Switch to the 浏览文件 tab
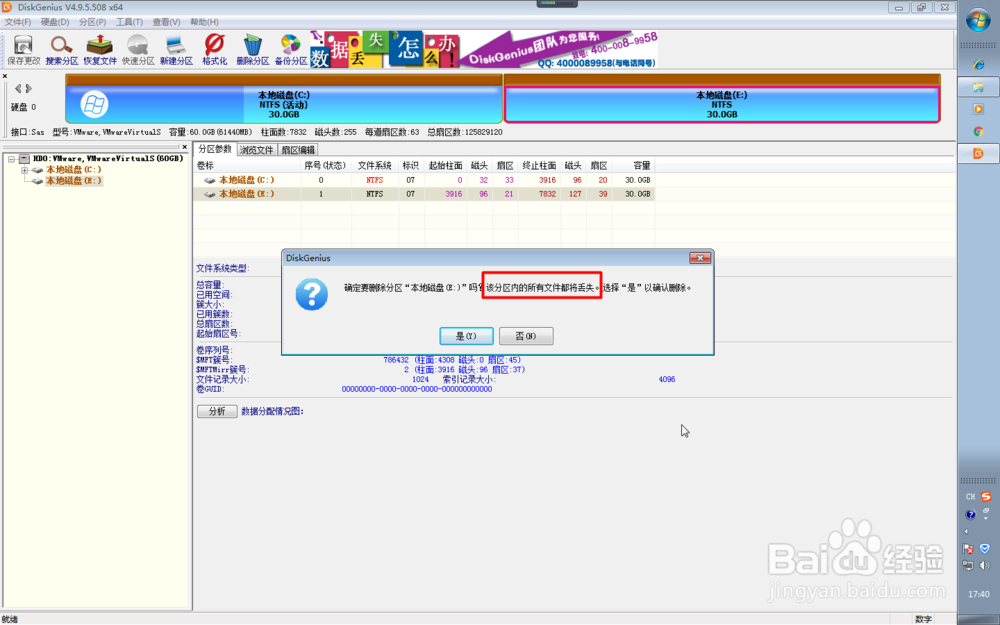The height and width of the screenshot is (625, 1000). coord(256,151)
